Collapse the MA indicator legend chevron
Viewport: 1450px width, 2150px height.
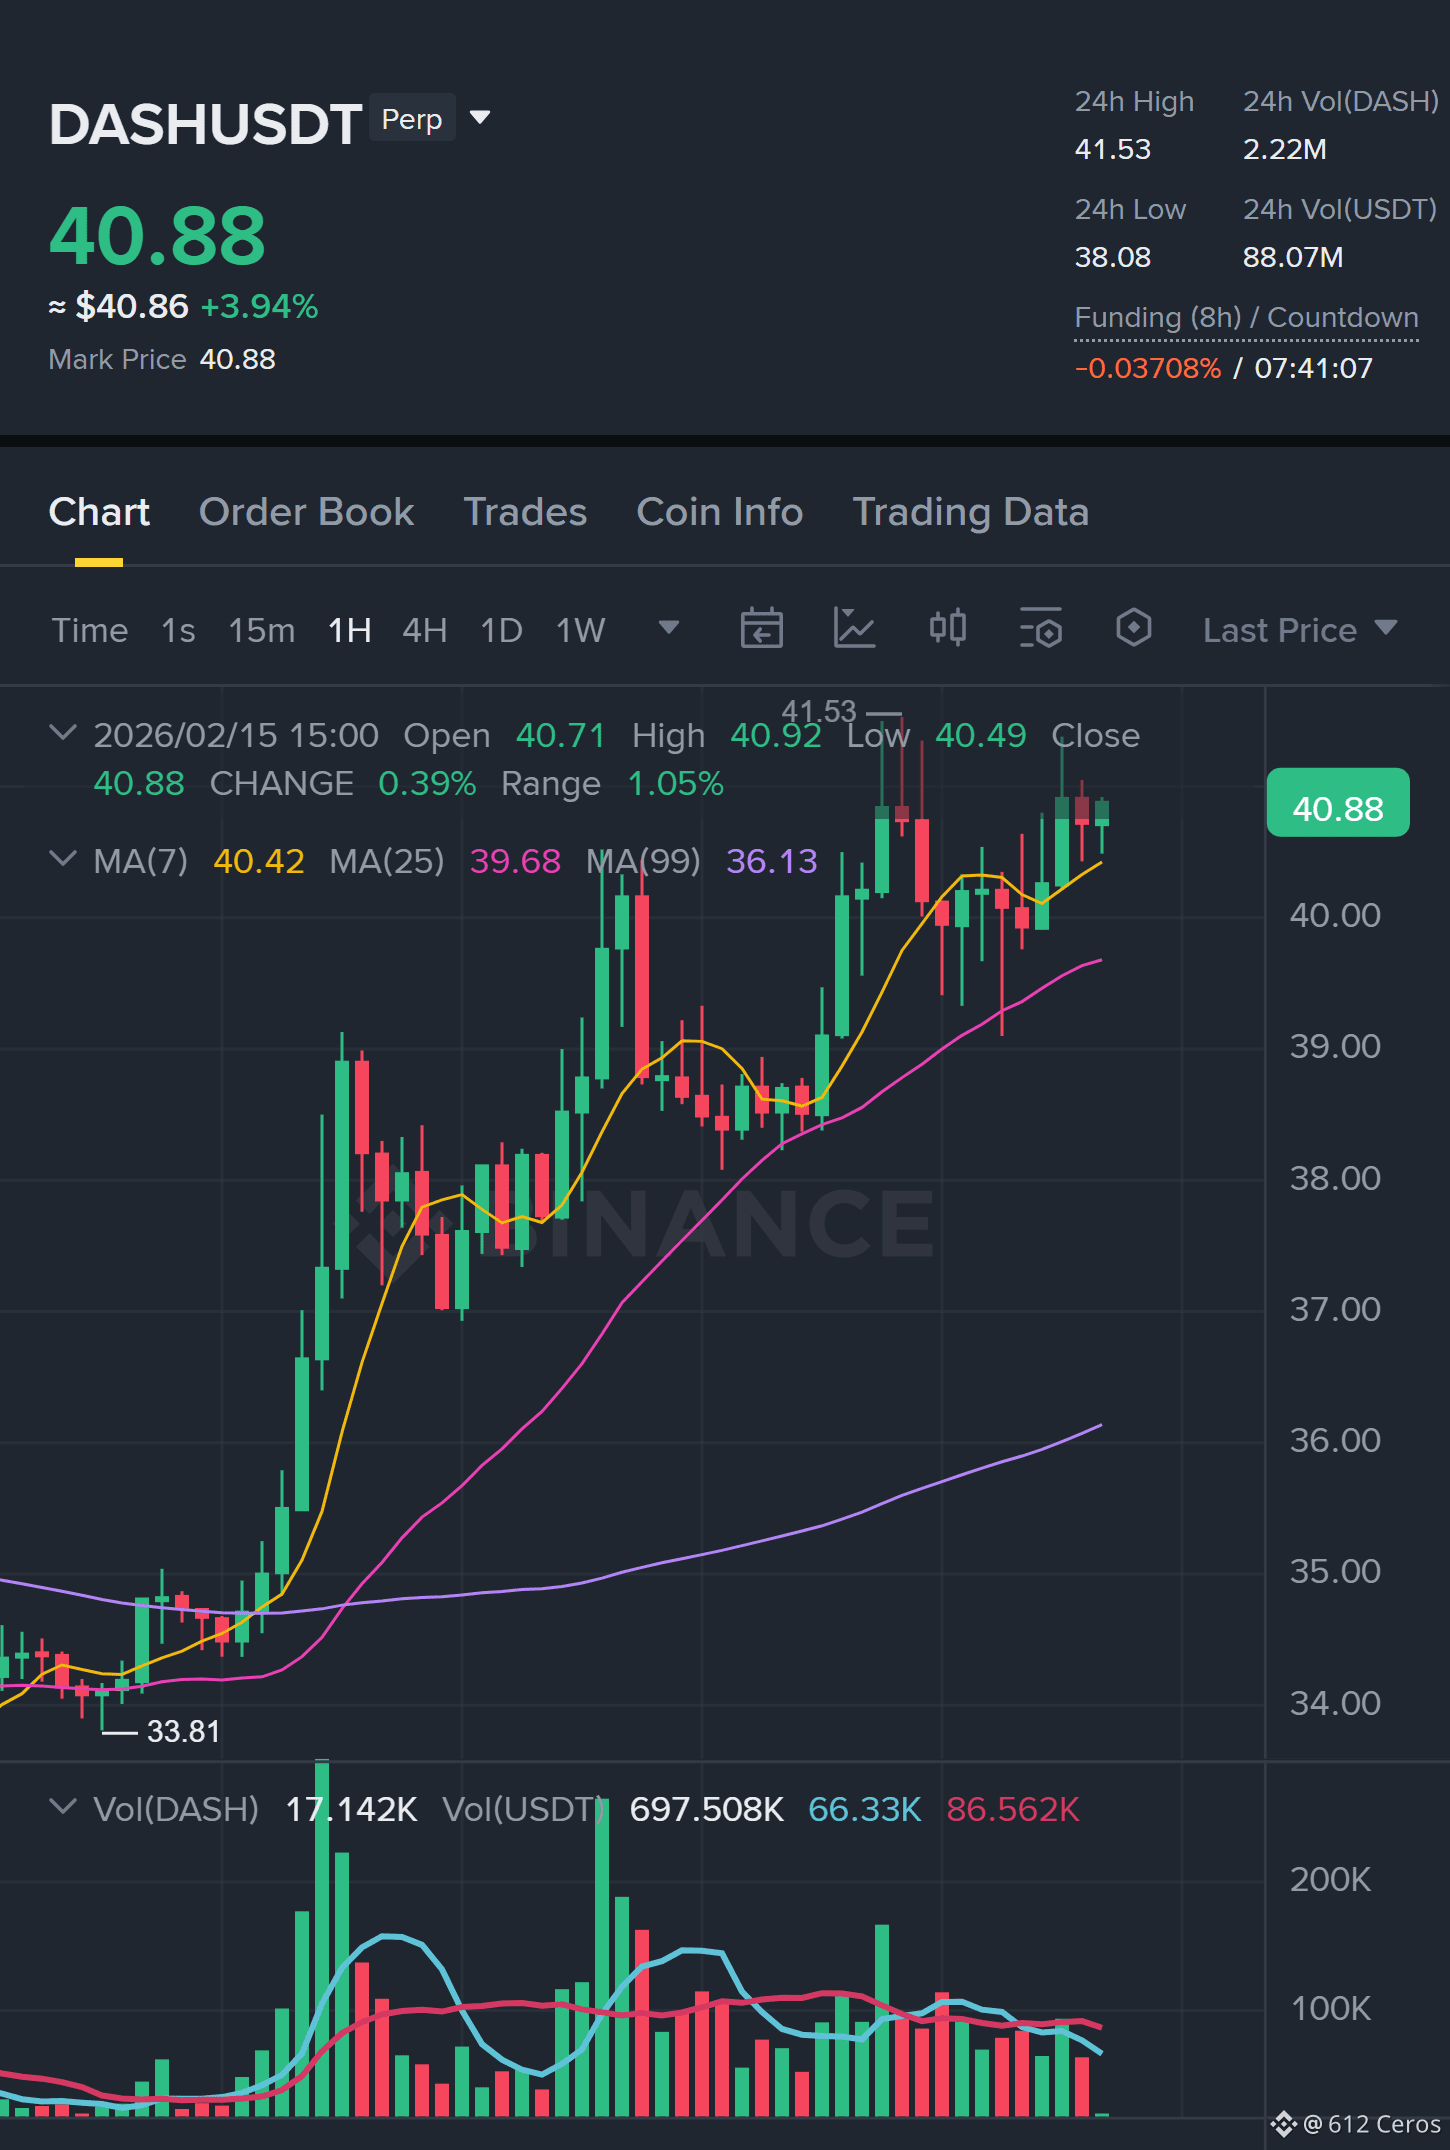(x=62, y=859)
